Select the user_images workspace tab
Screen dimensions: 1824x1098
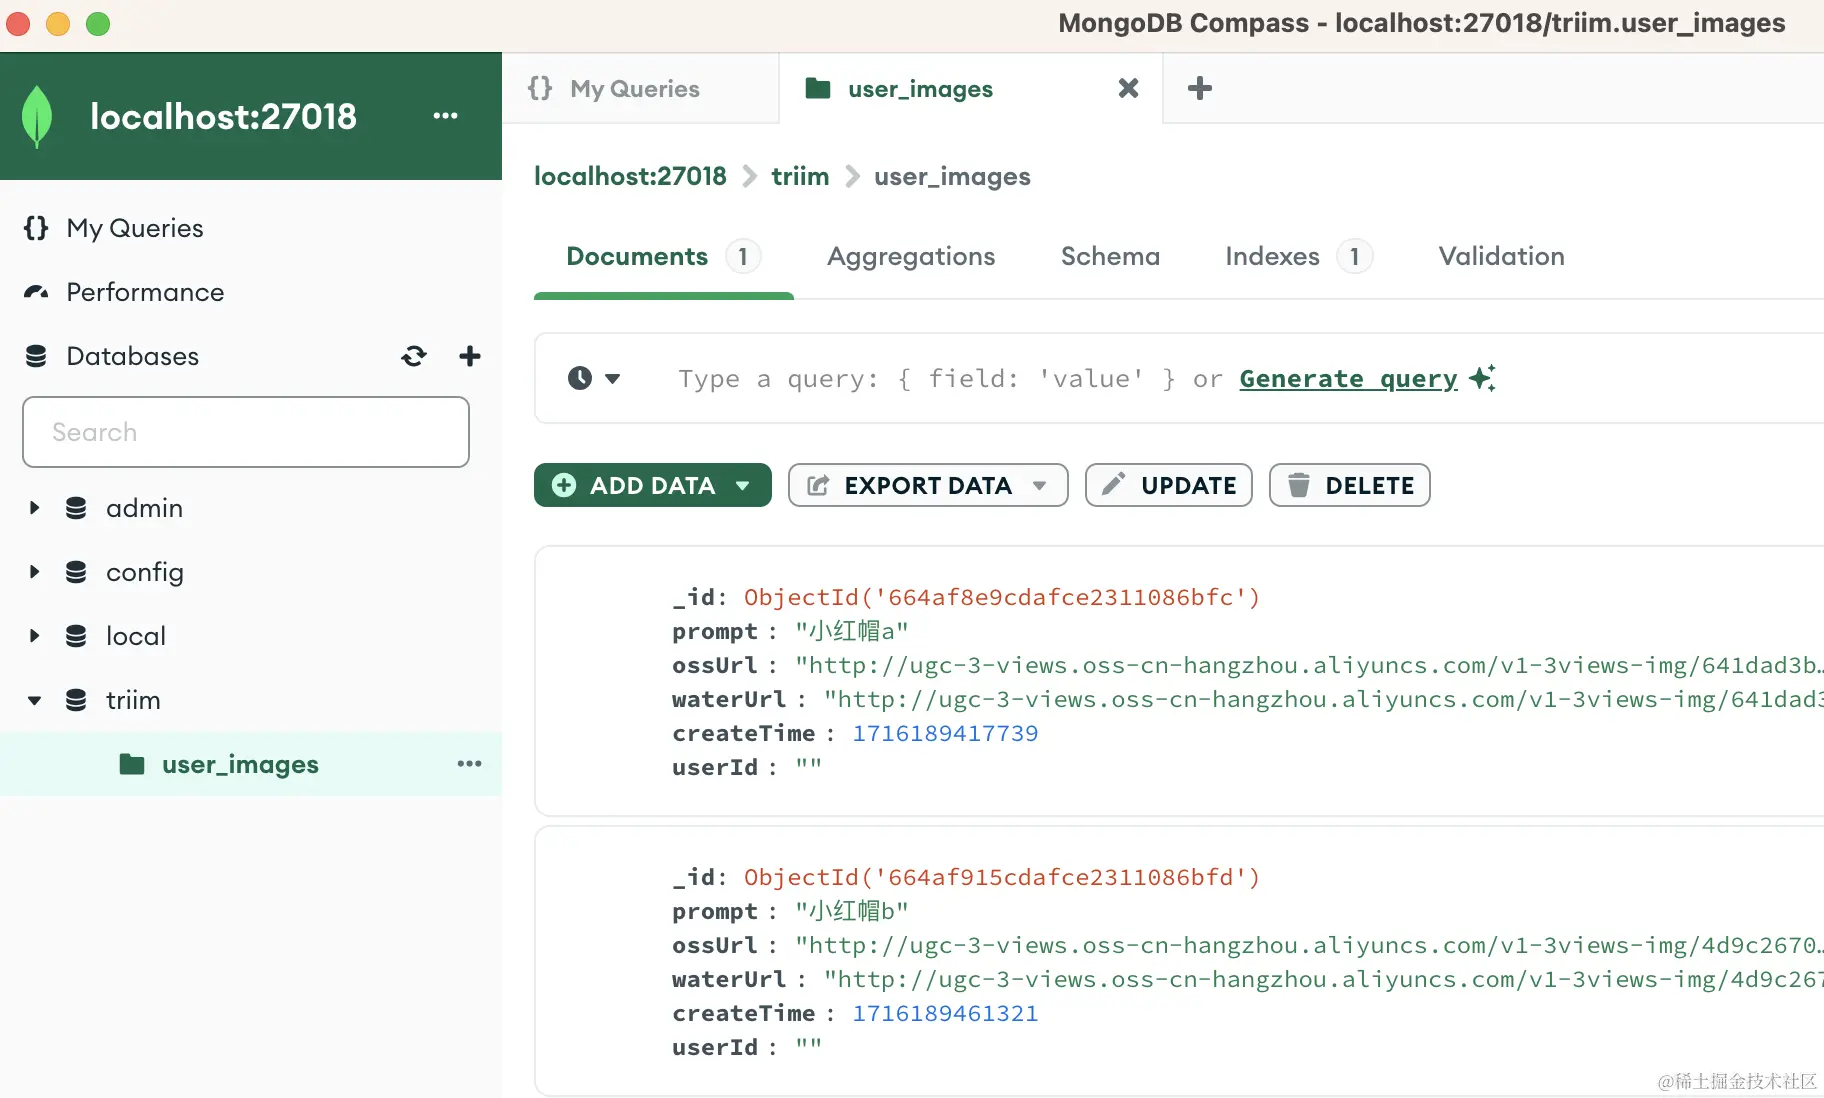pyautogui.click(x=970, y=88)
